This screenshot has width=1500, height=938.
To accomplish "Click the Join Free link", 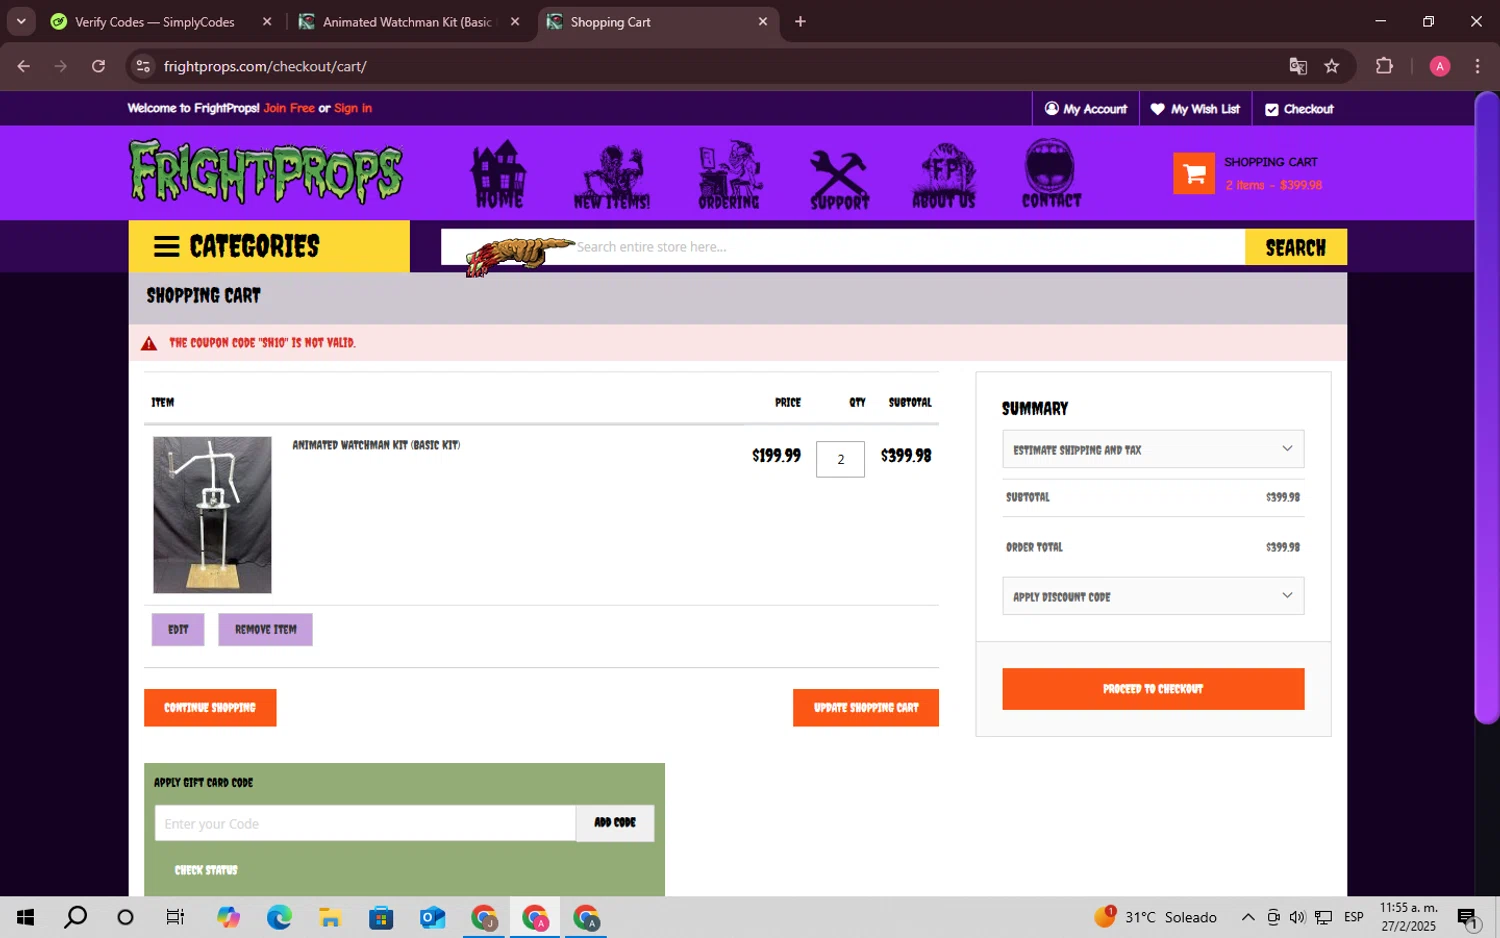I will point(289,108).
